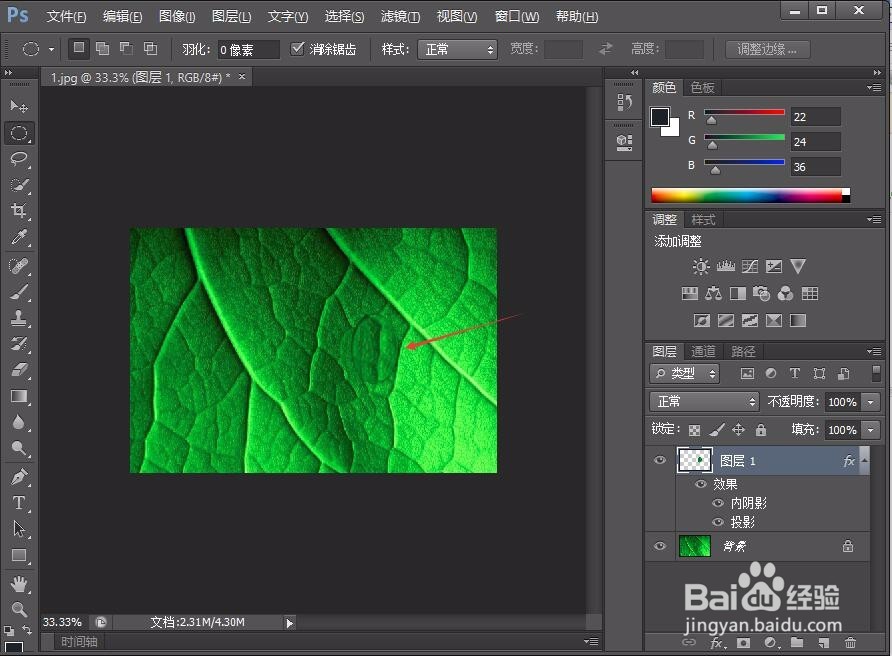Select the Crop tool
This screenshot has width=892, height=656.
19,211
